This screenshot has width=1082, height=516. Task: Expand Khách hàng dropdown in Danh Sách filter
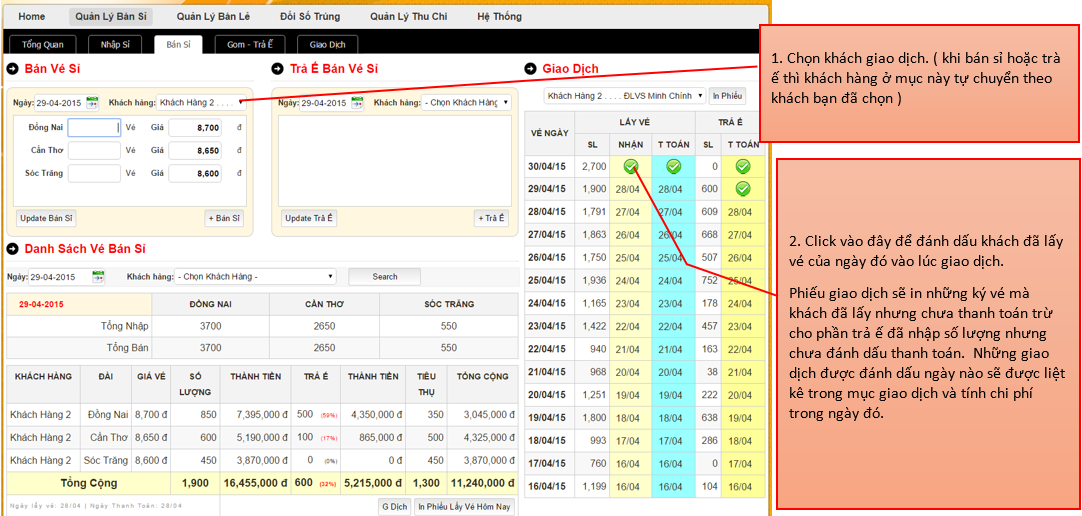pos(255,277)
